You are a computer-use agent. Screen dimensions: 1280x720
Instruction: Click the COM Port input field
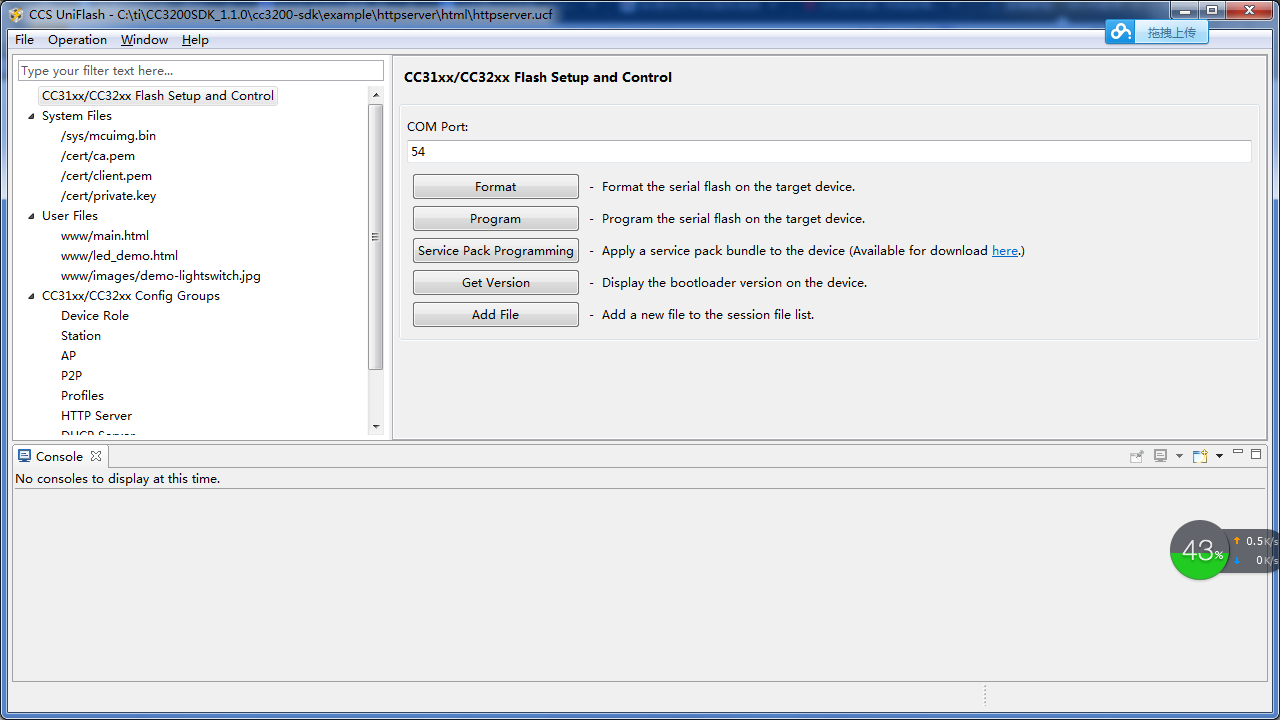point(829,152)
